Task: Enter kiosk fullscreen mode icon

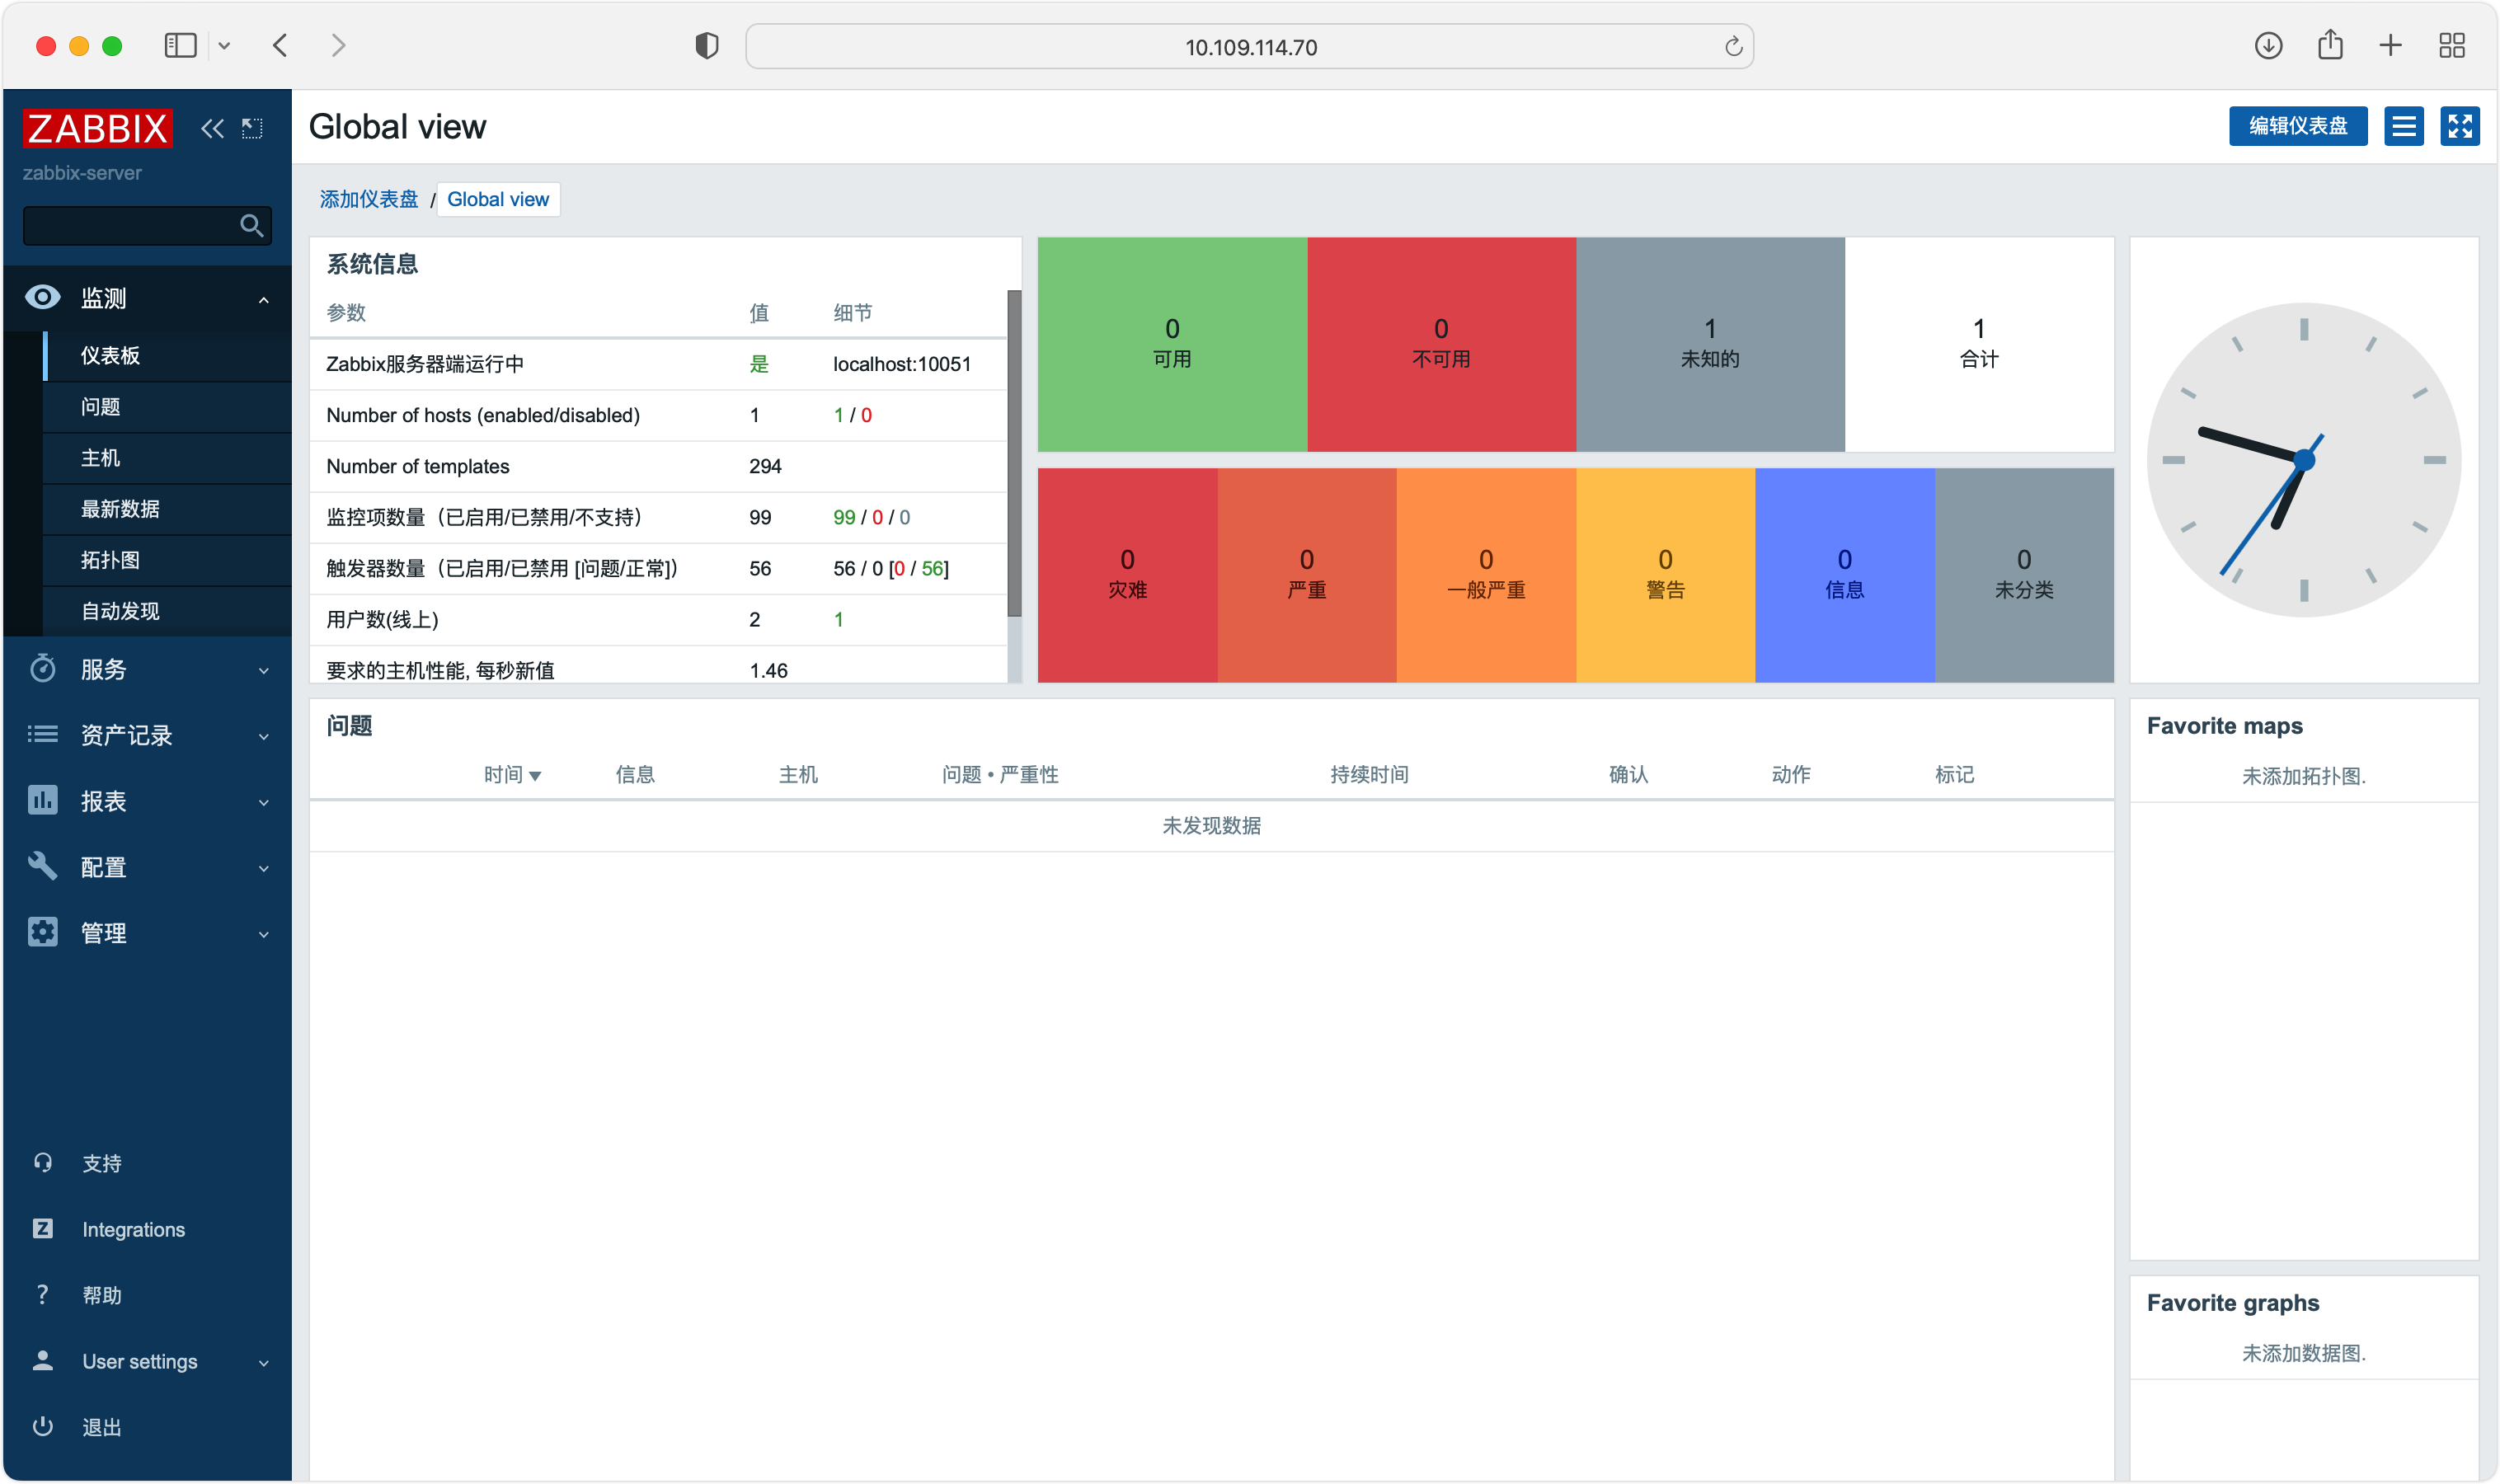Action: pyautogui.click(x=2459, y=126)
